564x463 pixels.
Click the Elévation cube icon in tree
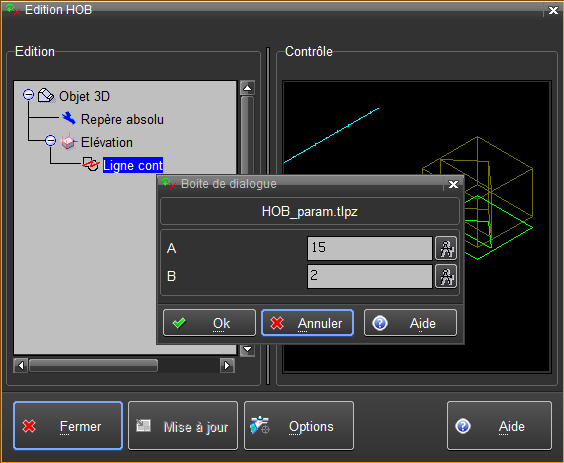[68, 142]
